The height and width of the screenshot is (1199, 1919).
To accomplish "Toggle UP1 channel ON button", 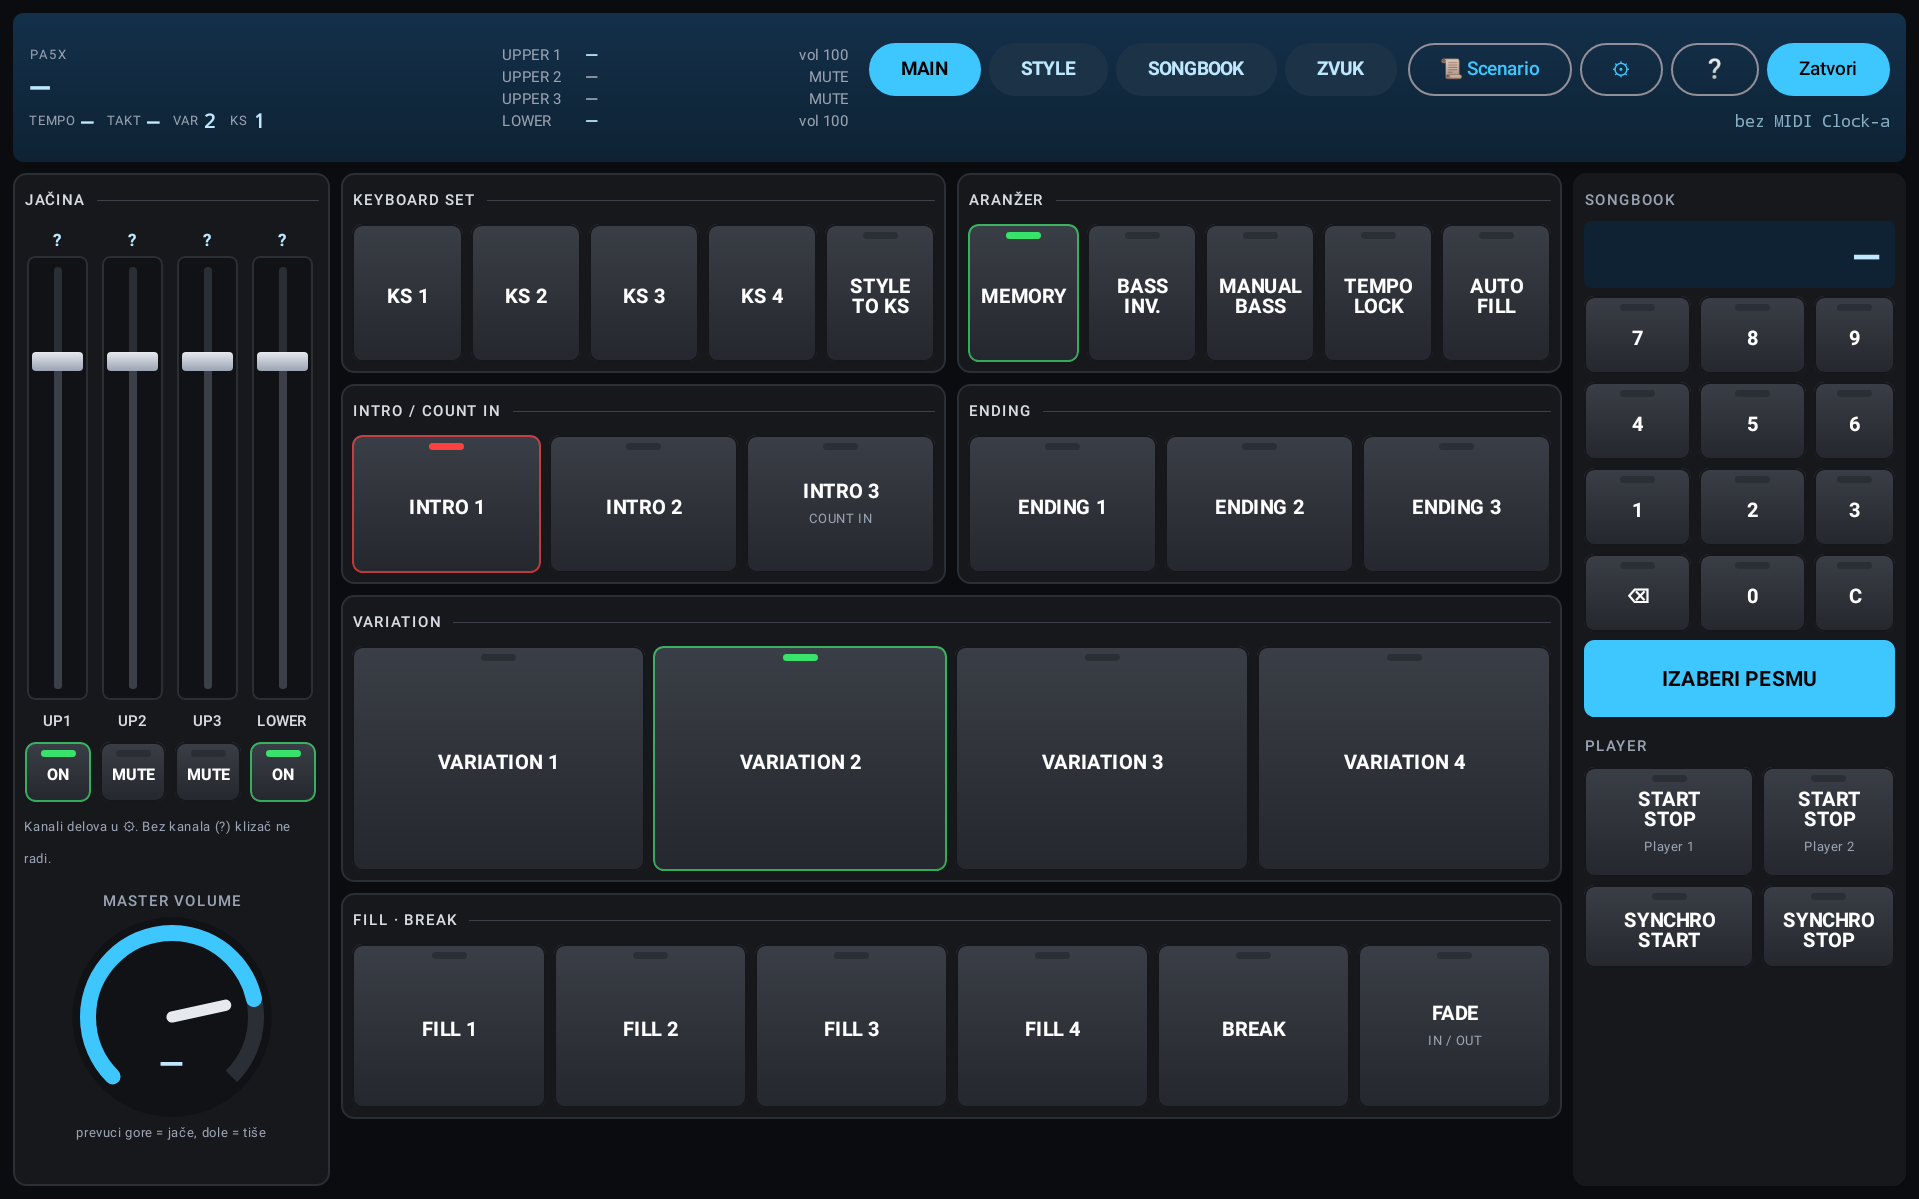I will tap(58, 772).
